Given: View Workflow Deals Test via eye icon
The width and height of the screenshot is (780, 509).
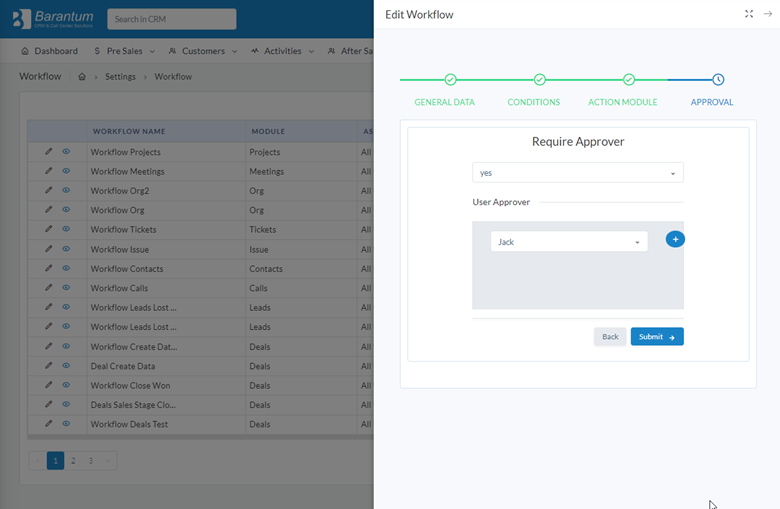Looking at the screenshot, I should coord(66,424).
